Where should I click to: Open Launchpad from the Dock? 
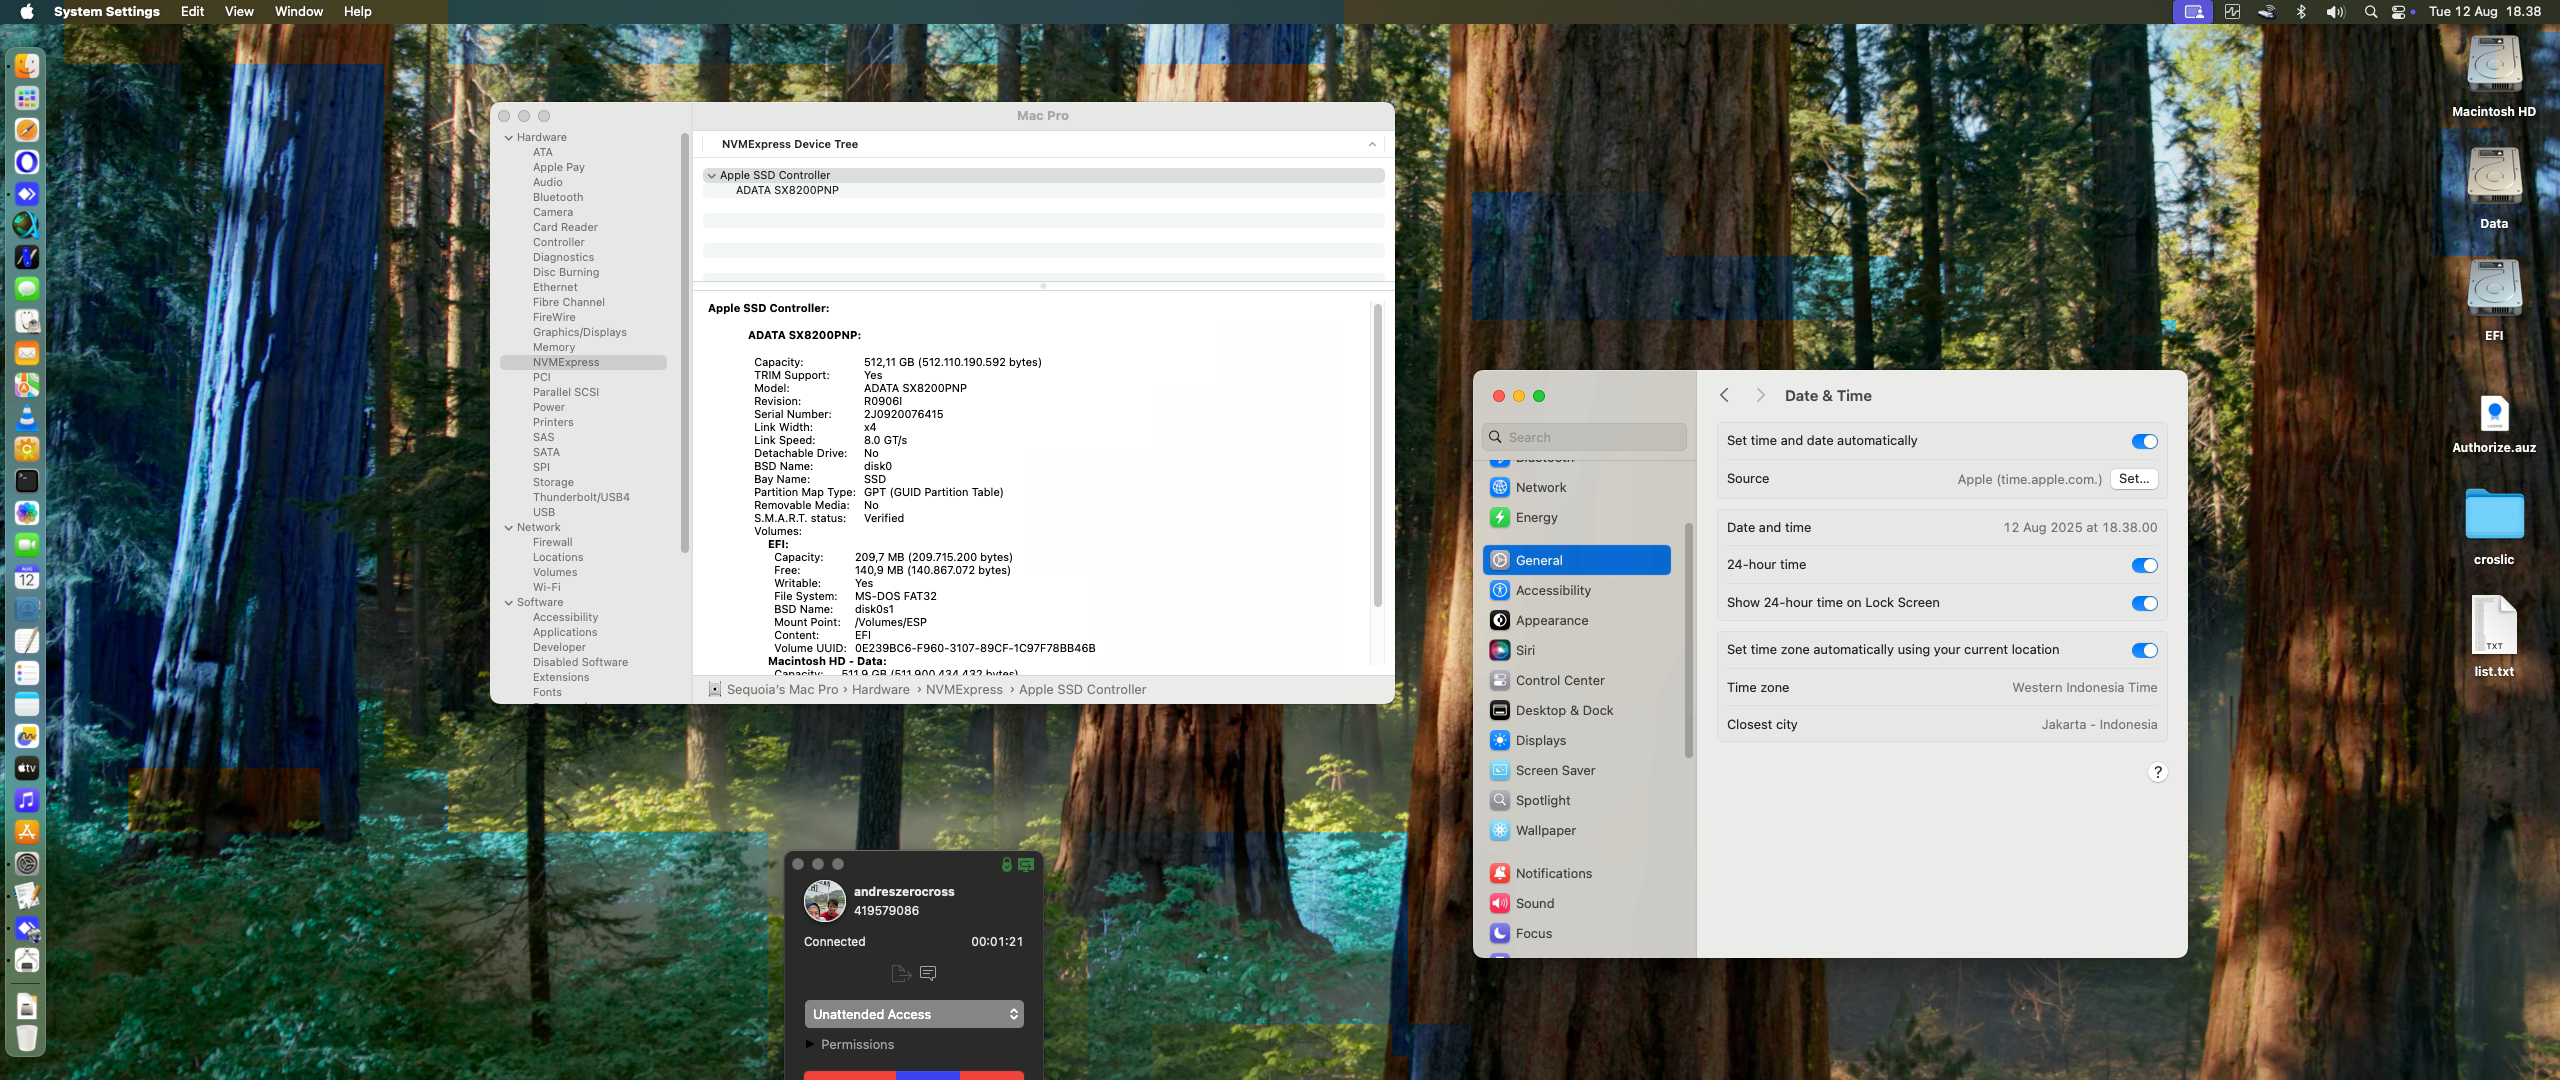(27, 98)
